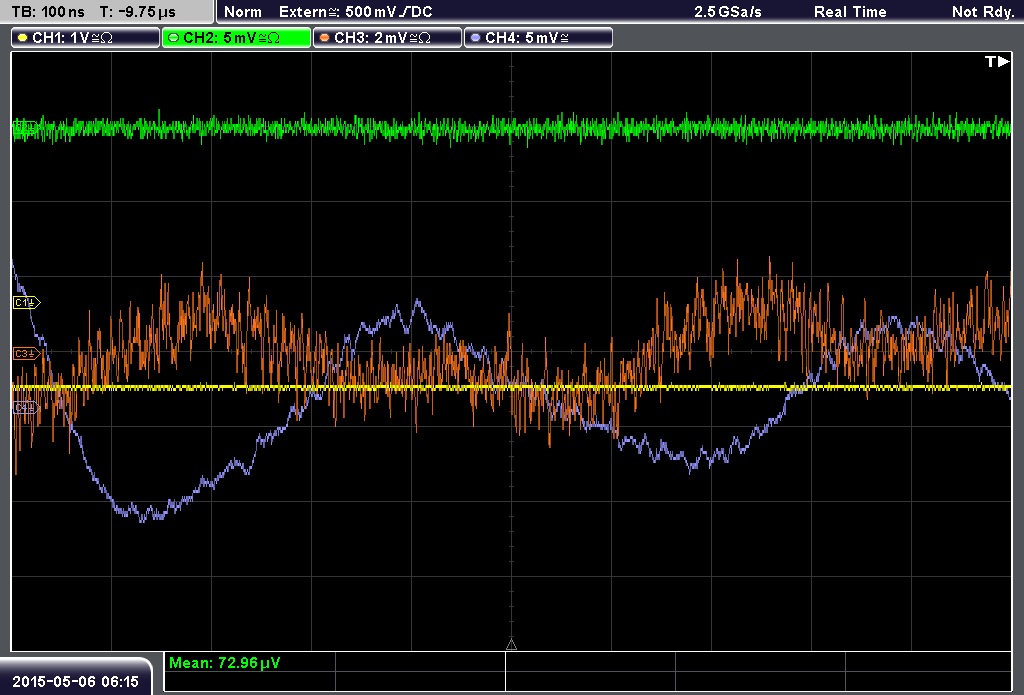
Task: Select the CH3: 2mV channel tab
Action: coord(387,38)
